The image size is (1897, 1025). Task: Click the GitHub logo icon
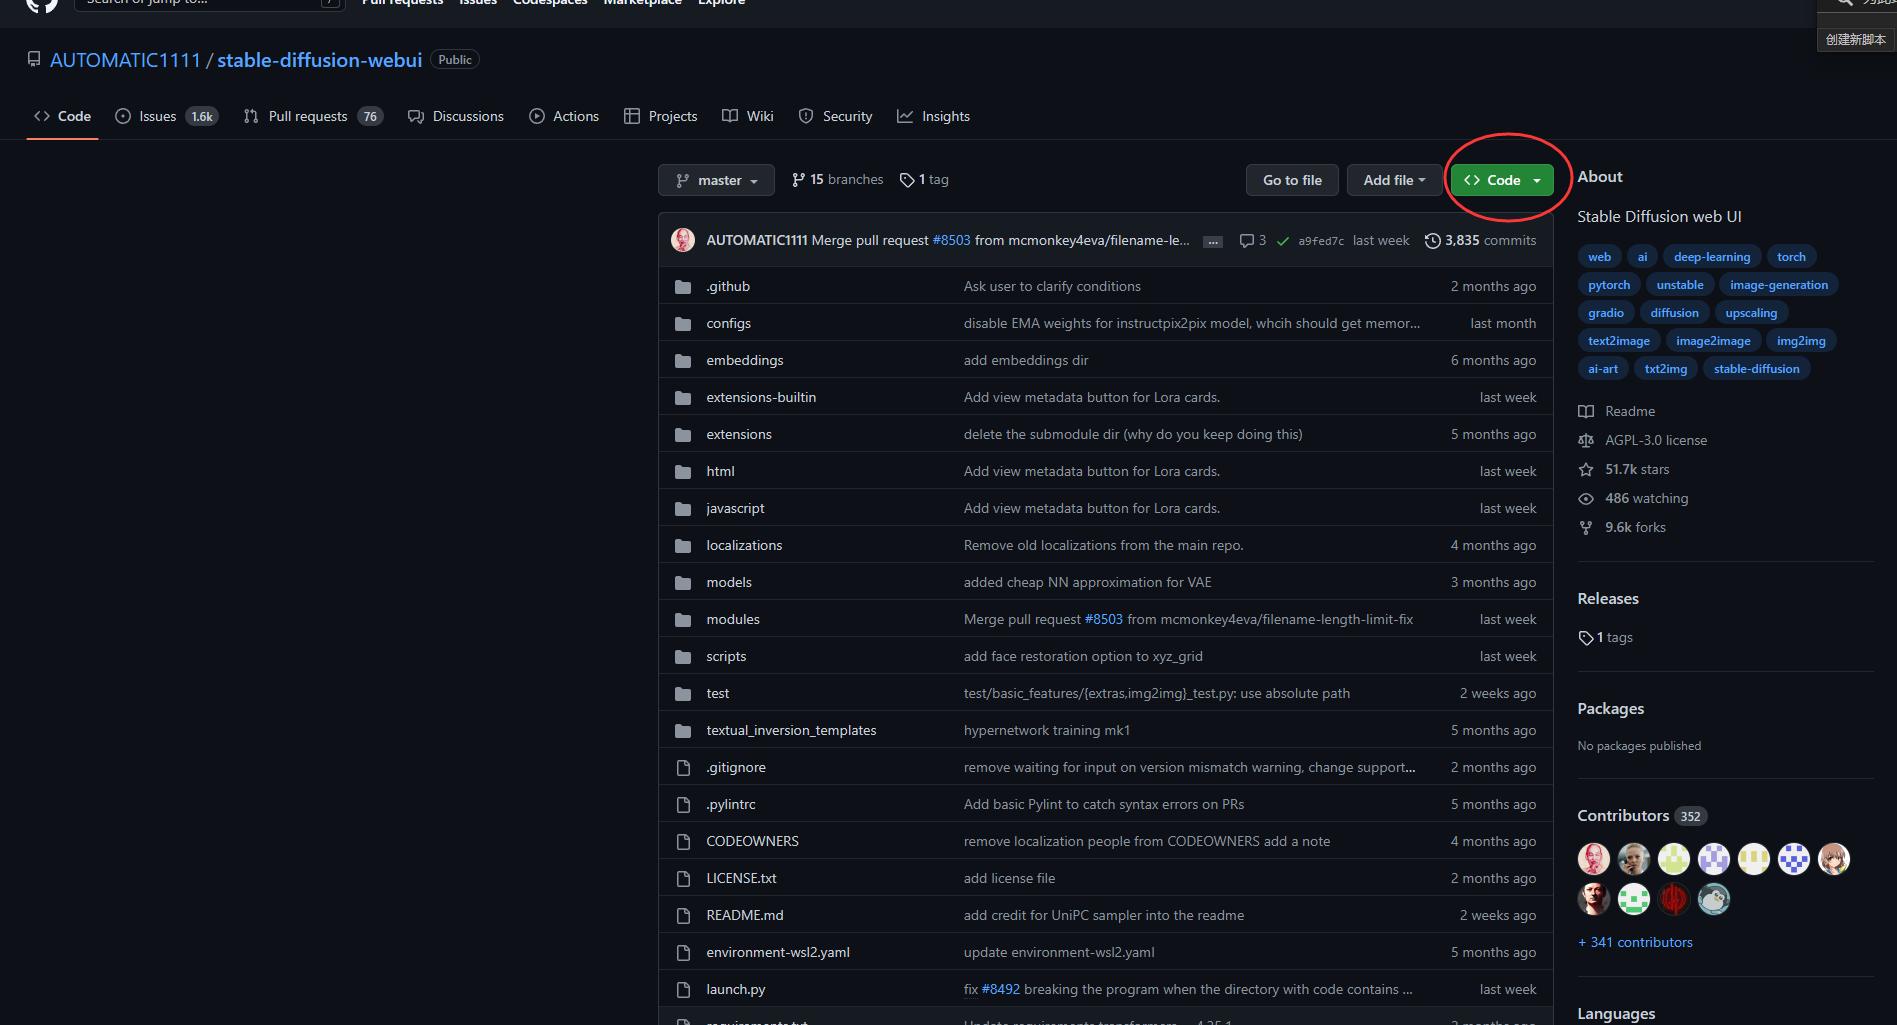pos(42,4)
